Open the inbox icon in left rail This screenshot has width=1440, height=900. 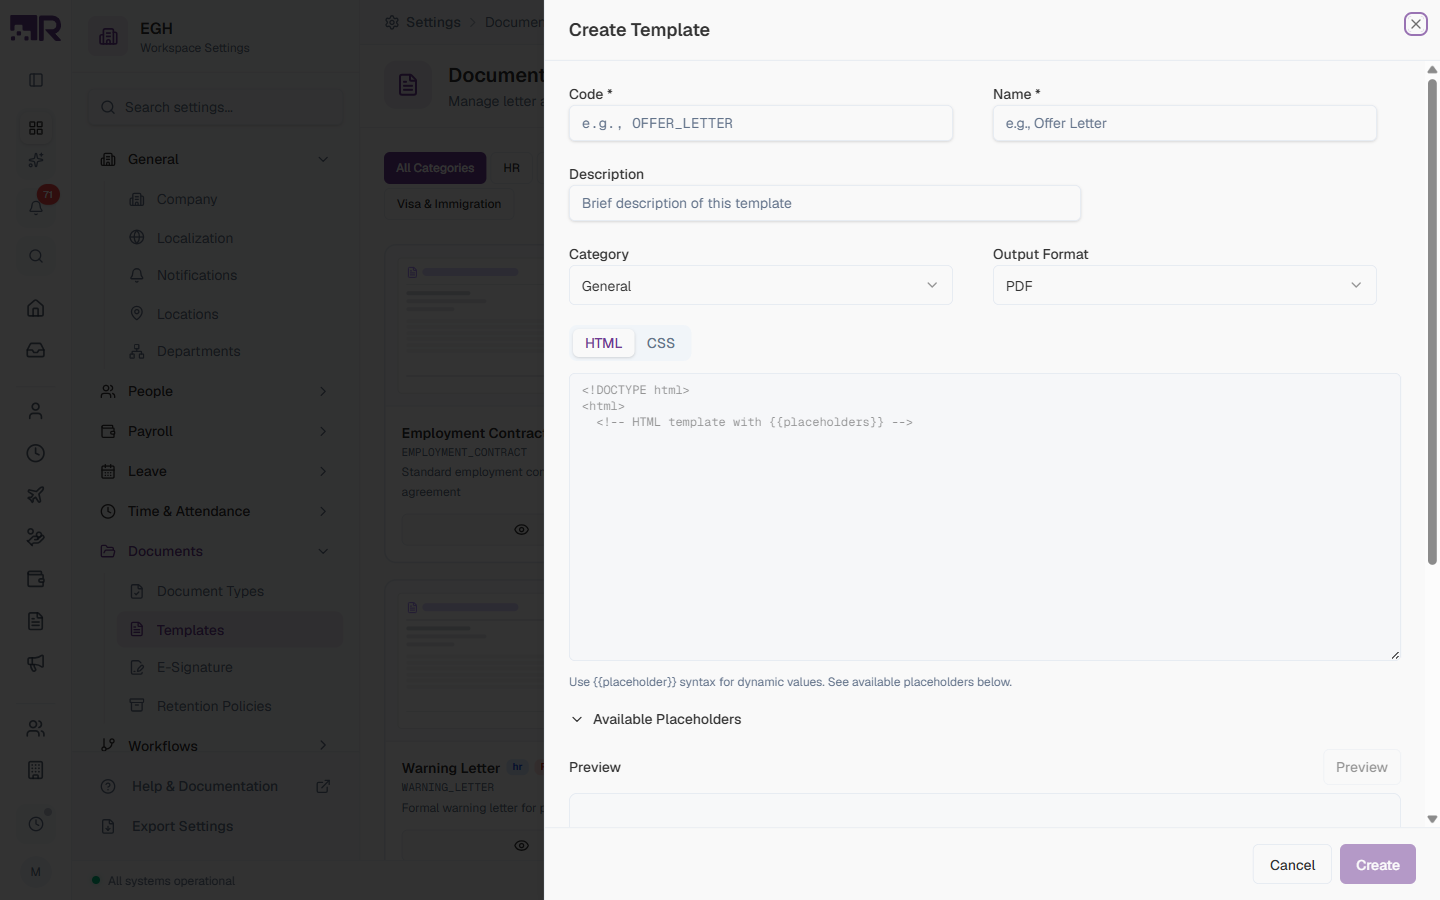(36, 350)
